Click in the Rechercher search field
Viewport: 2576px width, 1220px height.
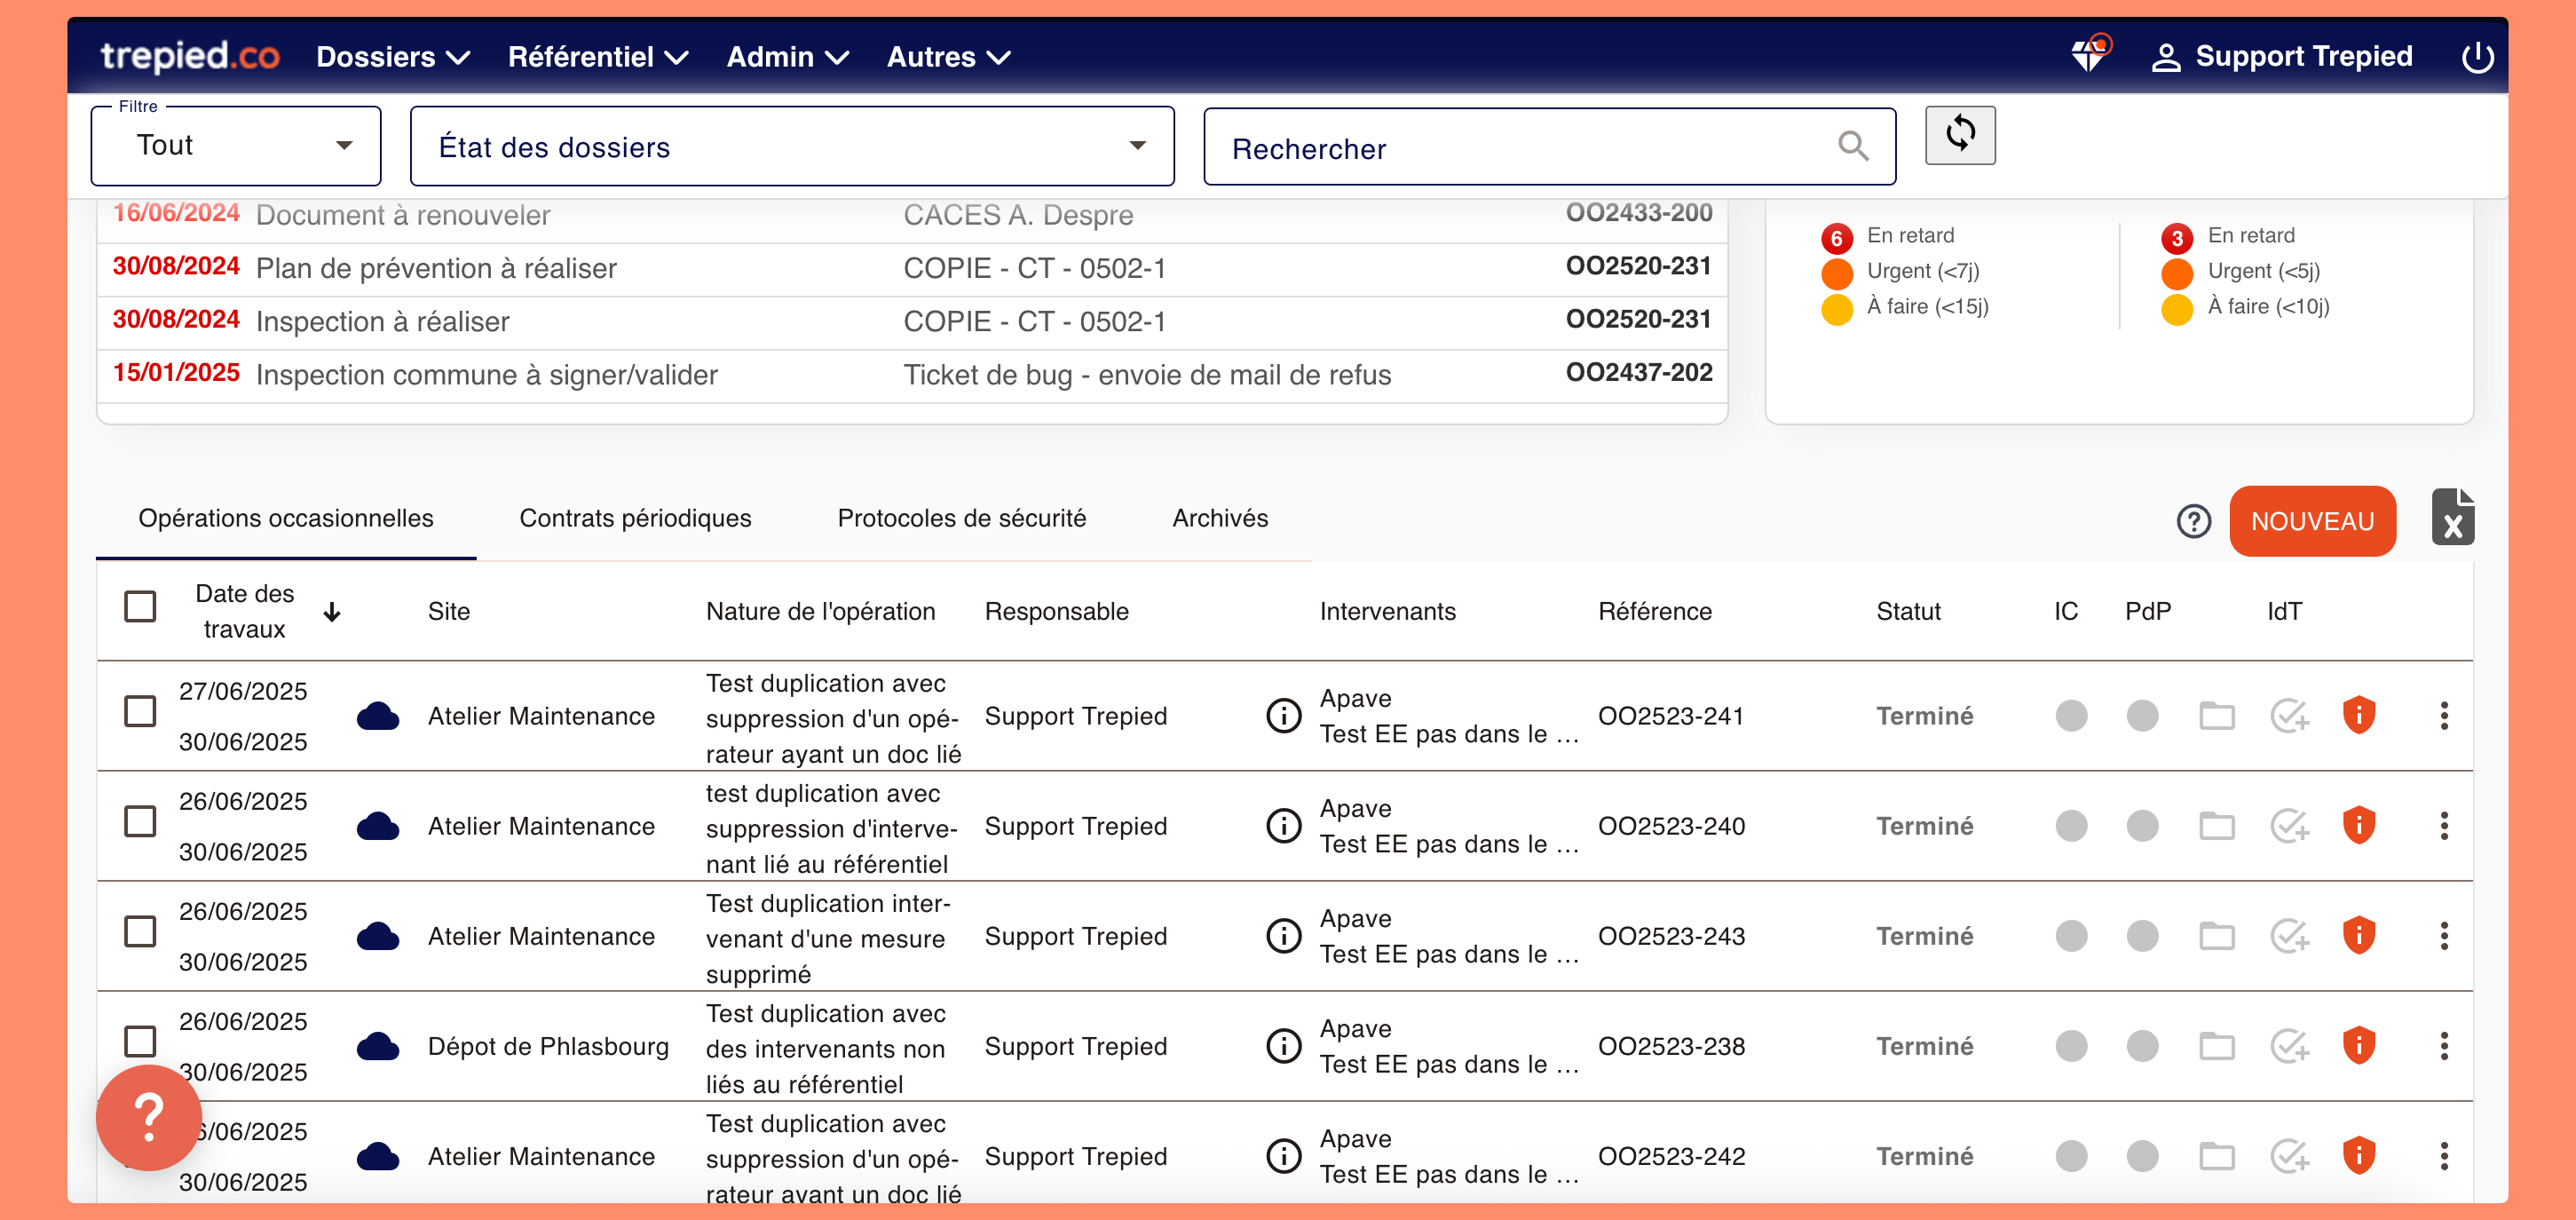point(1549,147)
